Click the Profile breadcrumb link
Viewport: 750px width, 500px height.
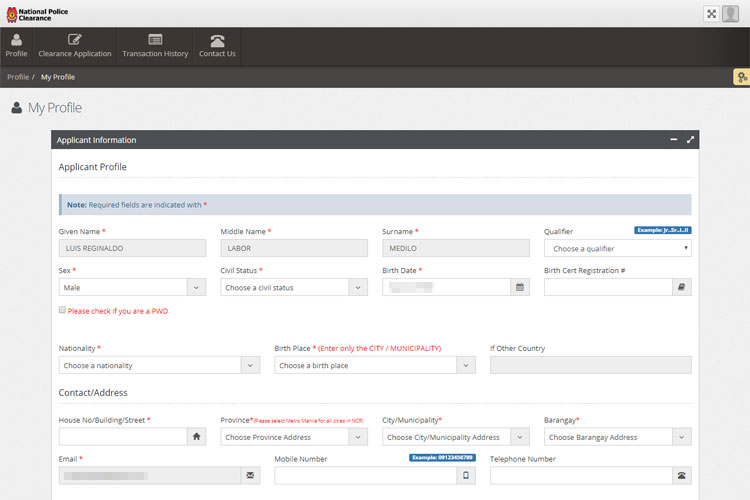(18, 77)
